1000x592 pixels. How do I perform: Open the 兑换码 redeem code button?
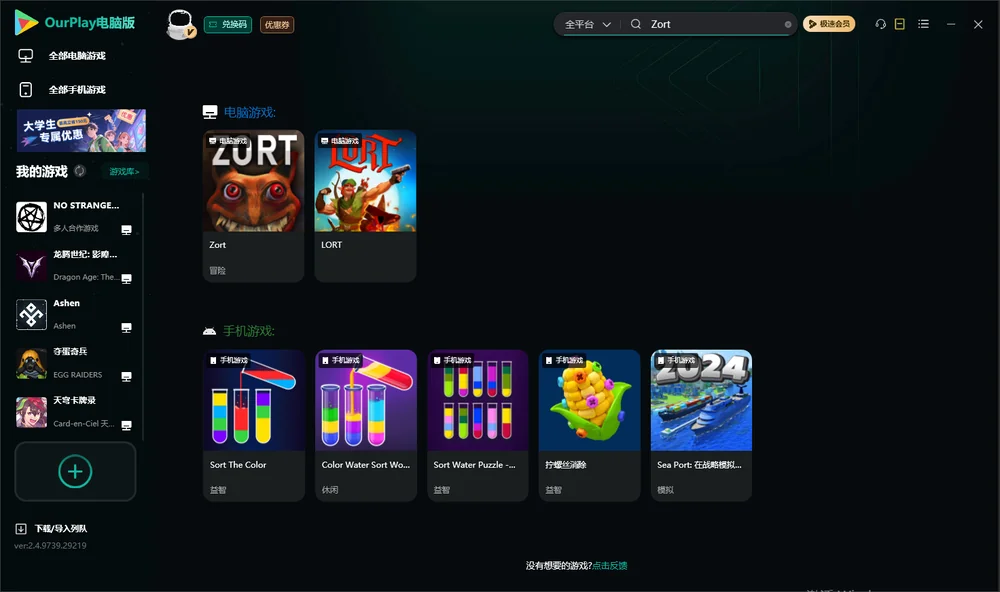(228, 24)
